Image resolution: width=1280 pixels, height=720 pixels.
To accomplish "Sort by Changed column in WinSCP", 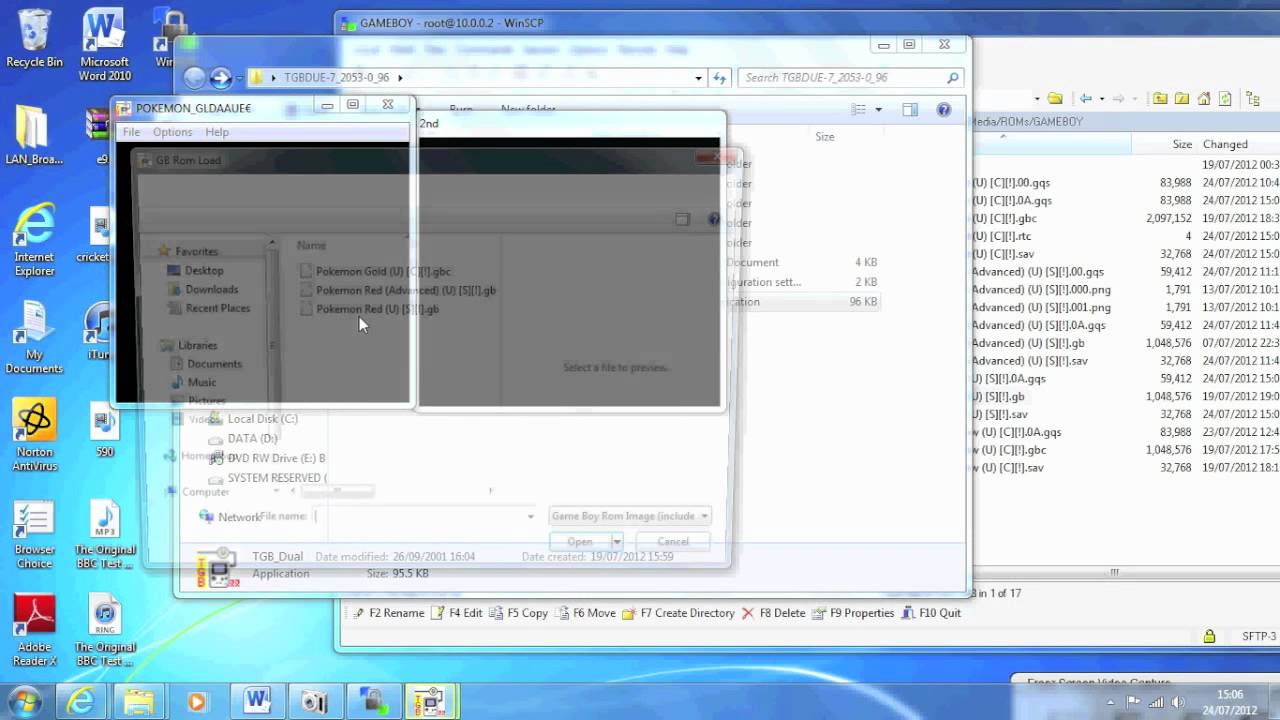I will click(x=1225, y=144).
